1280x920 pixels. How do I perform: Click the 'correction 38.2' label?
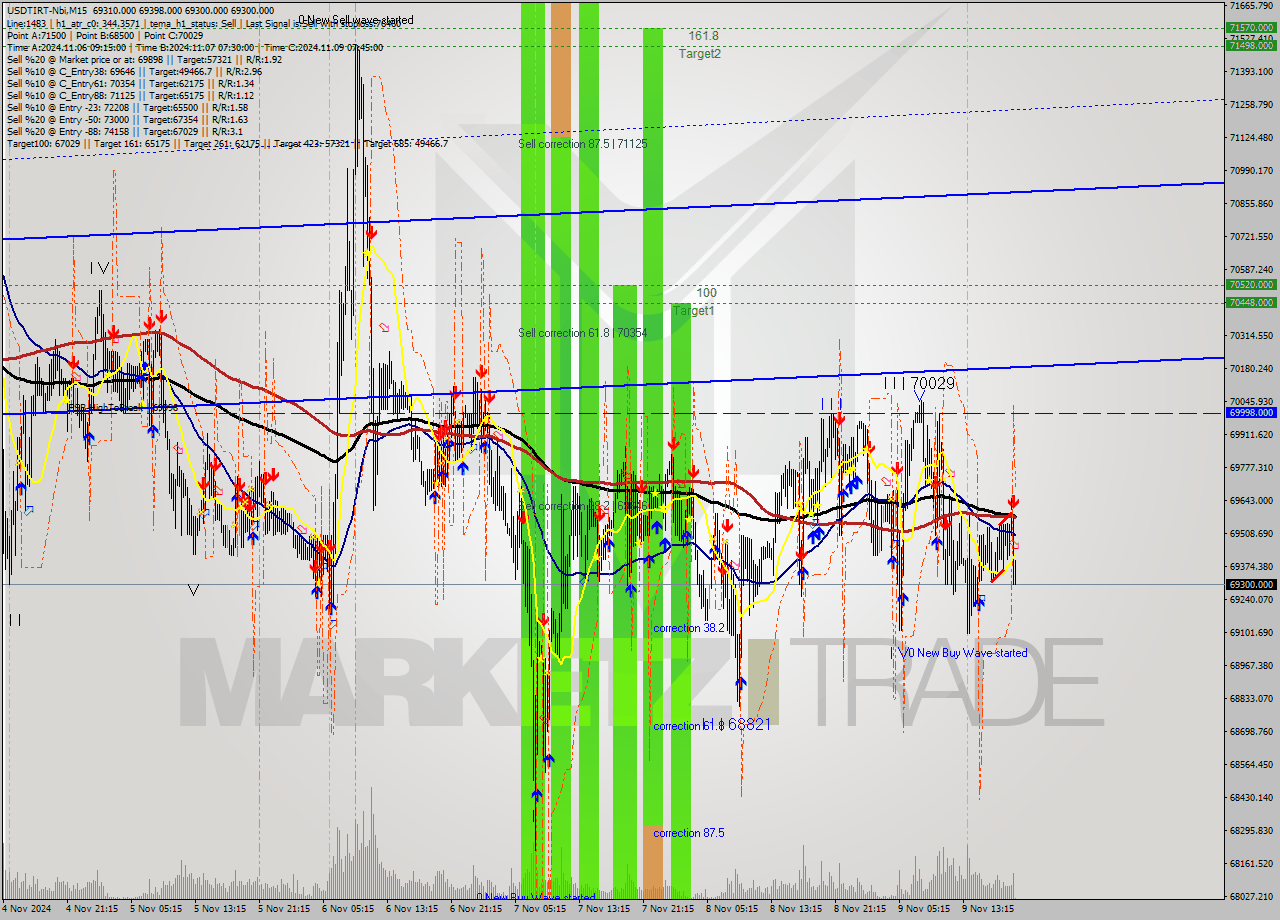688,628
